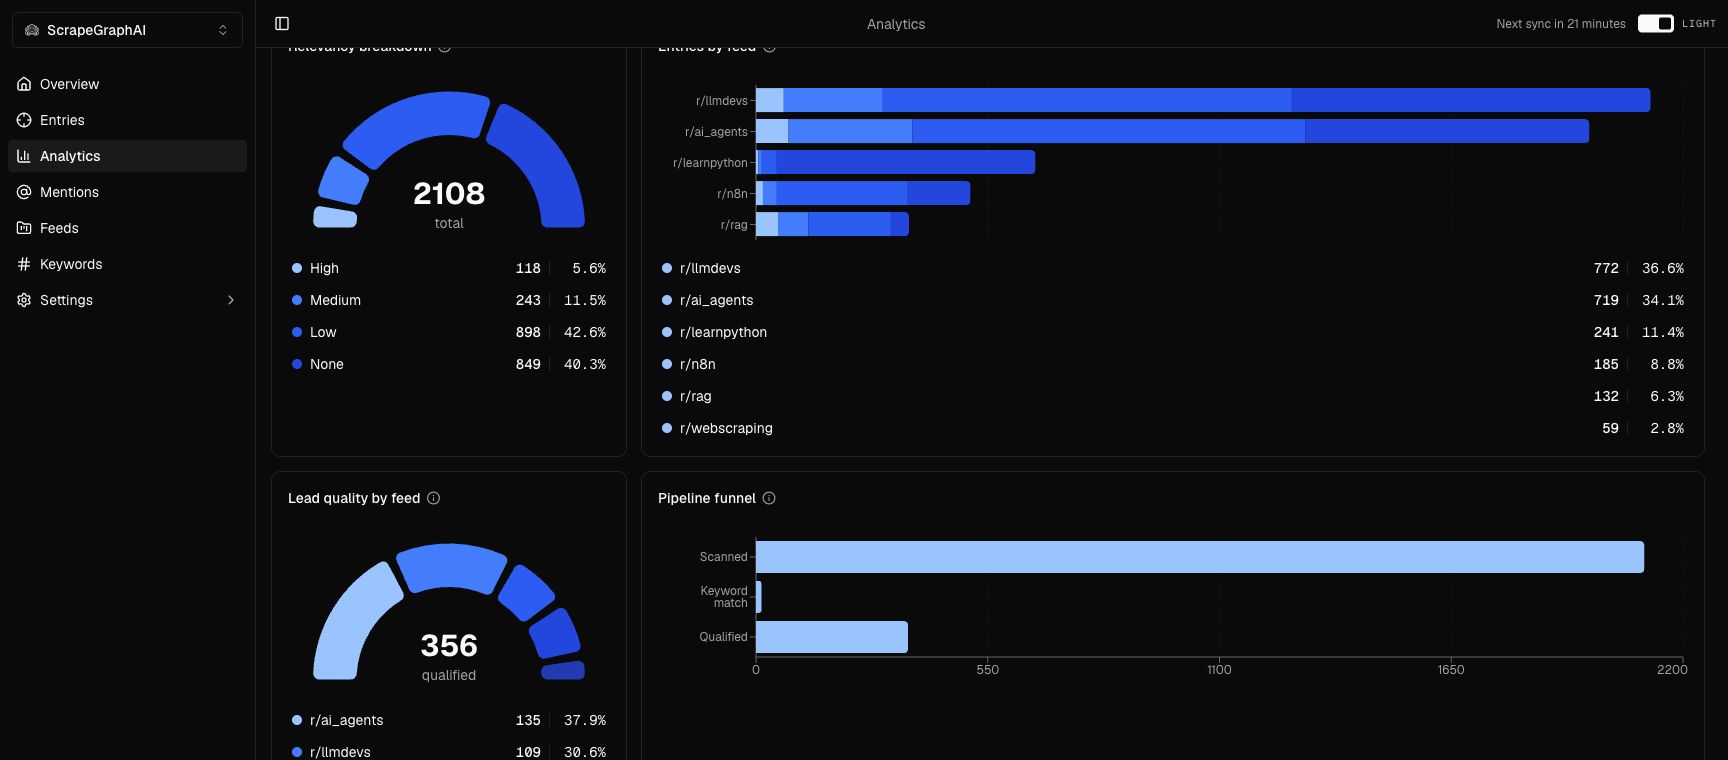Click the r/ai_agents percentage 34.1%

pos(1663,300)
